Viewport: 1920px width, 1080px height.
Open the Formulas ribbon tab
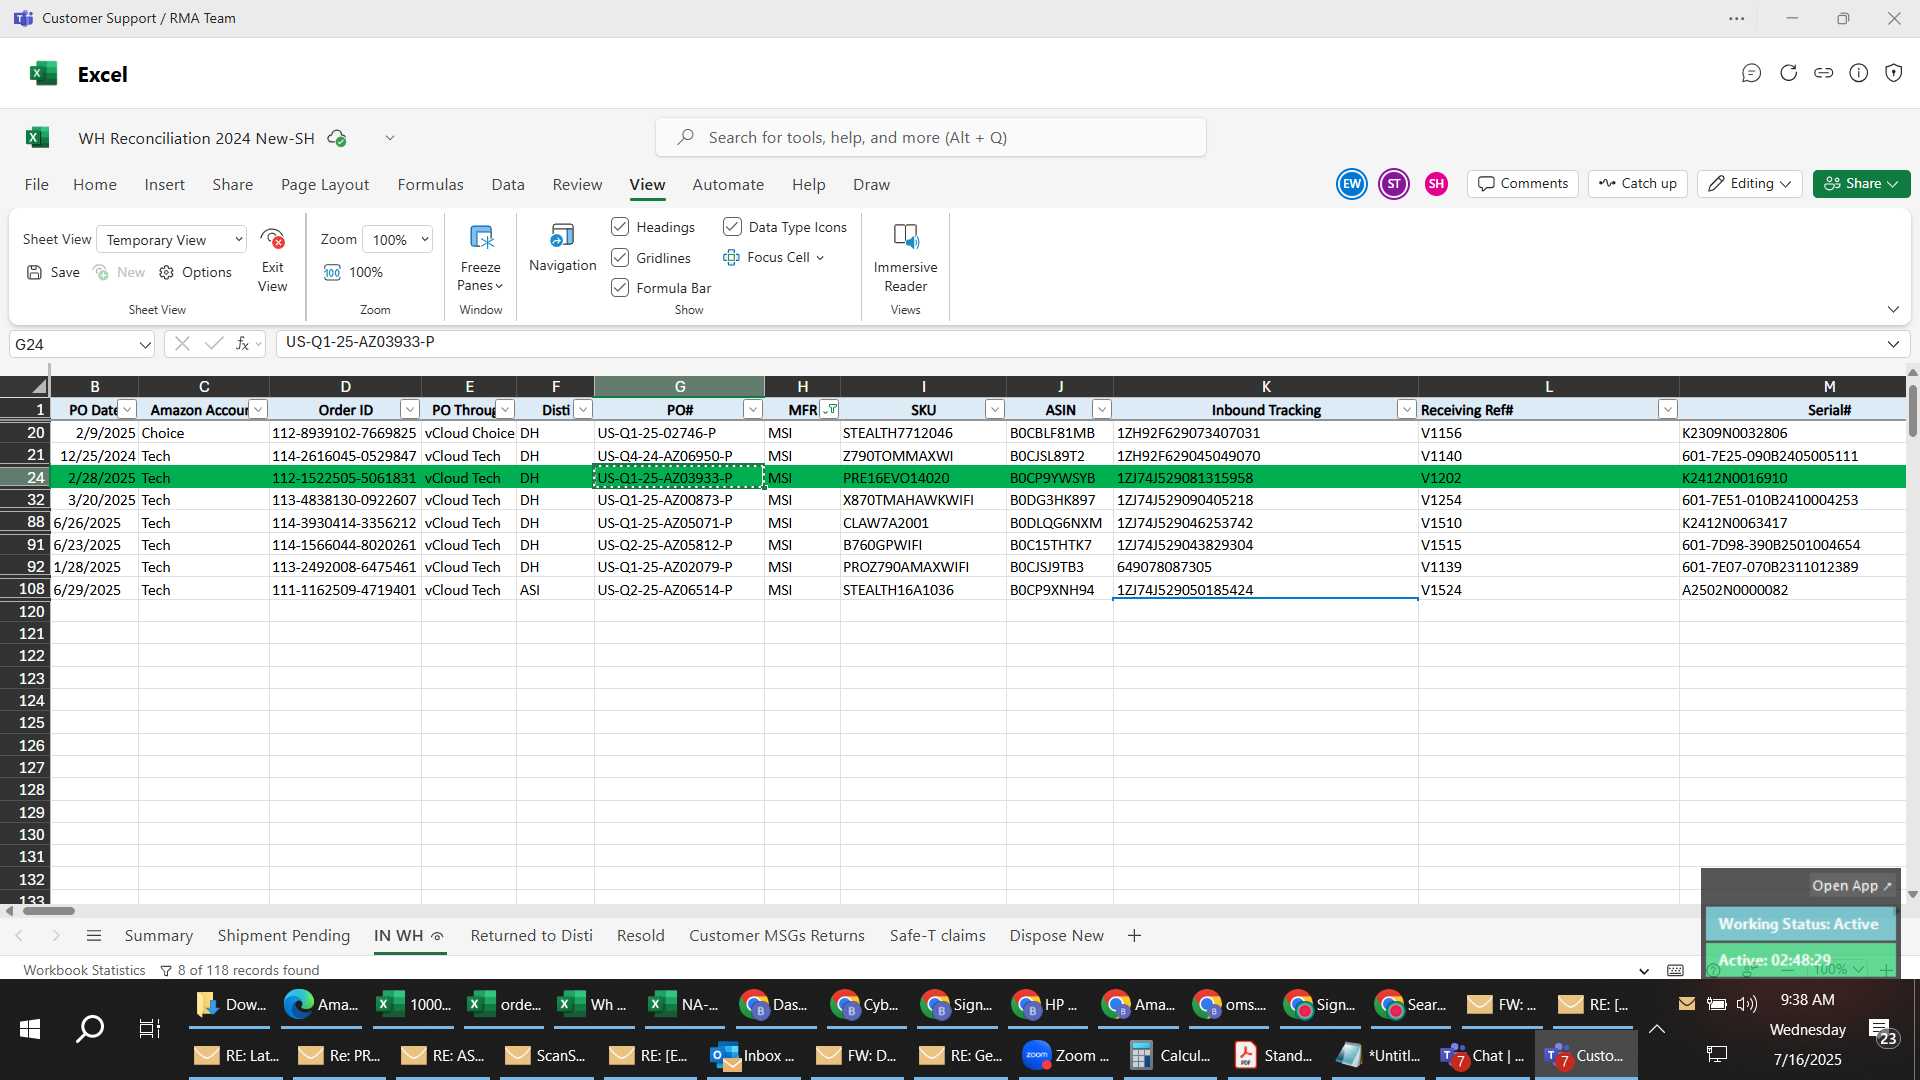pyautogui.click(x=430, y=185)
